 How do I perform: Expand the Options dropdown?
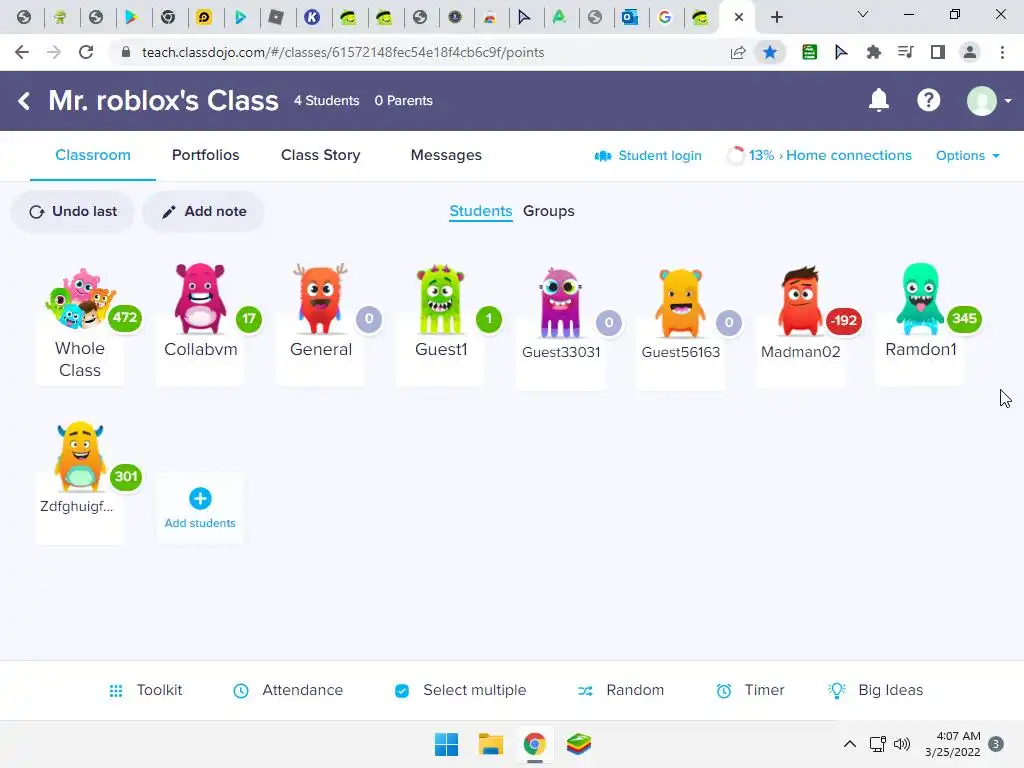tap(967, 155)
